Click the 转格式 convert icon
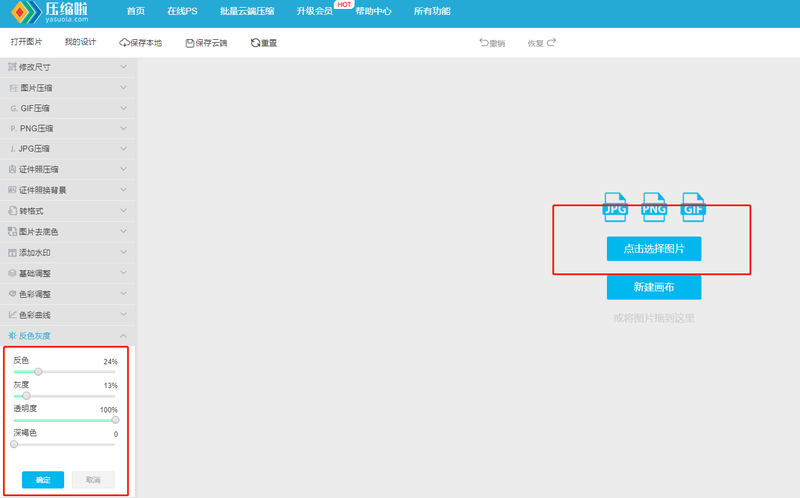Screen dimensions: 800x498 13,210
